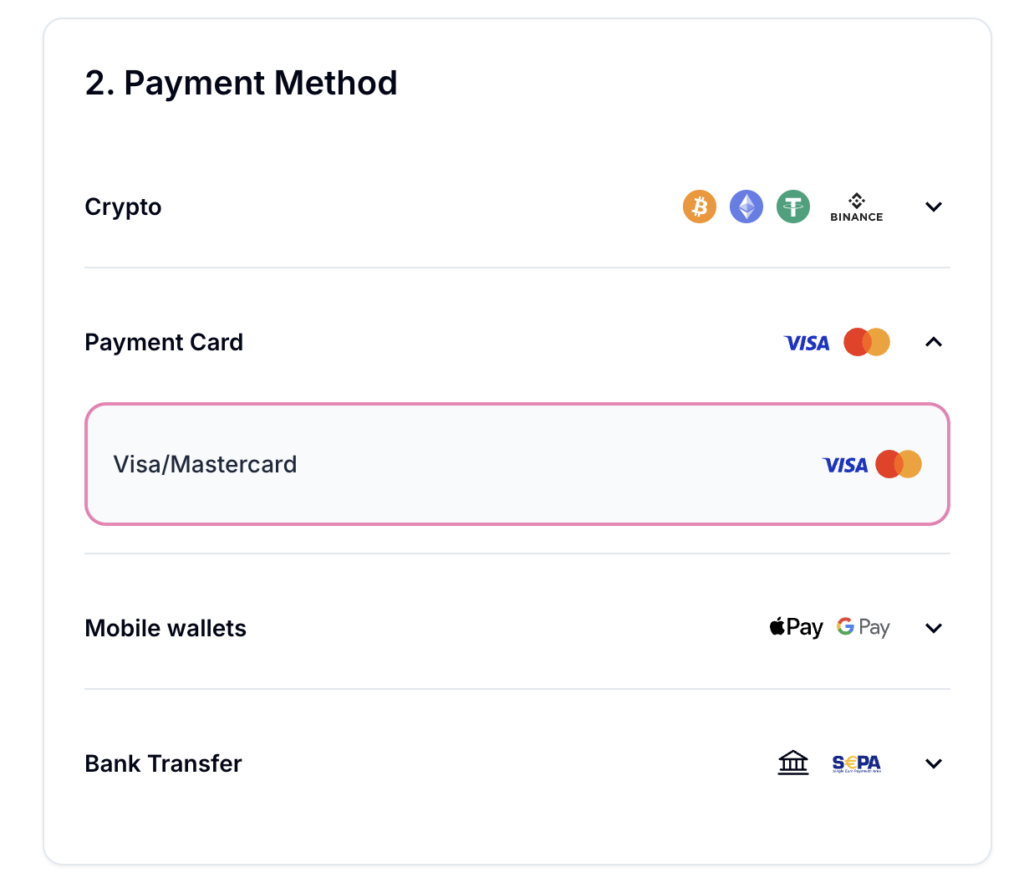Click the Visa icon inside the selected Visa/Mastercard card
The height and width of the screenshot is (893, 1024).
coord(845,464)
